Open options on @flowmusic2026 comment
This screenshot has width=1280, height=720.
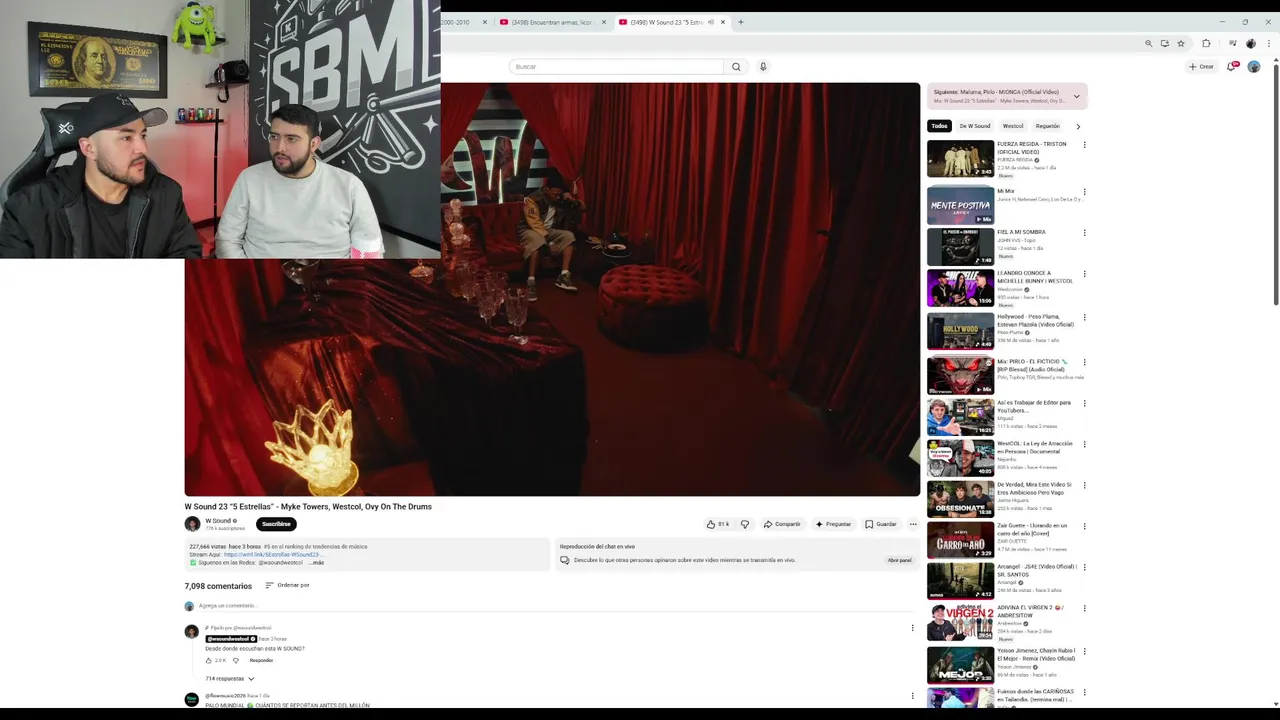pos(912,696)
